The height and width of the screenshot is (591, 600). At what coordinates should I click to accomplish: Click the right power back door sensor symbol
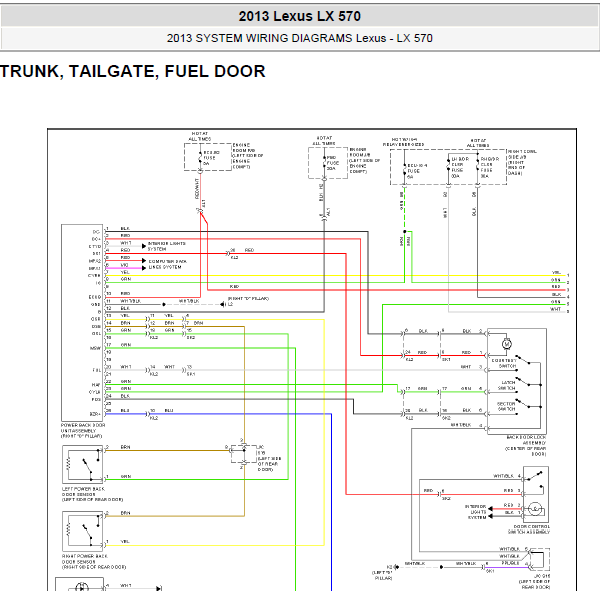[x=83, y=531]
